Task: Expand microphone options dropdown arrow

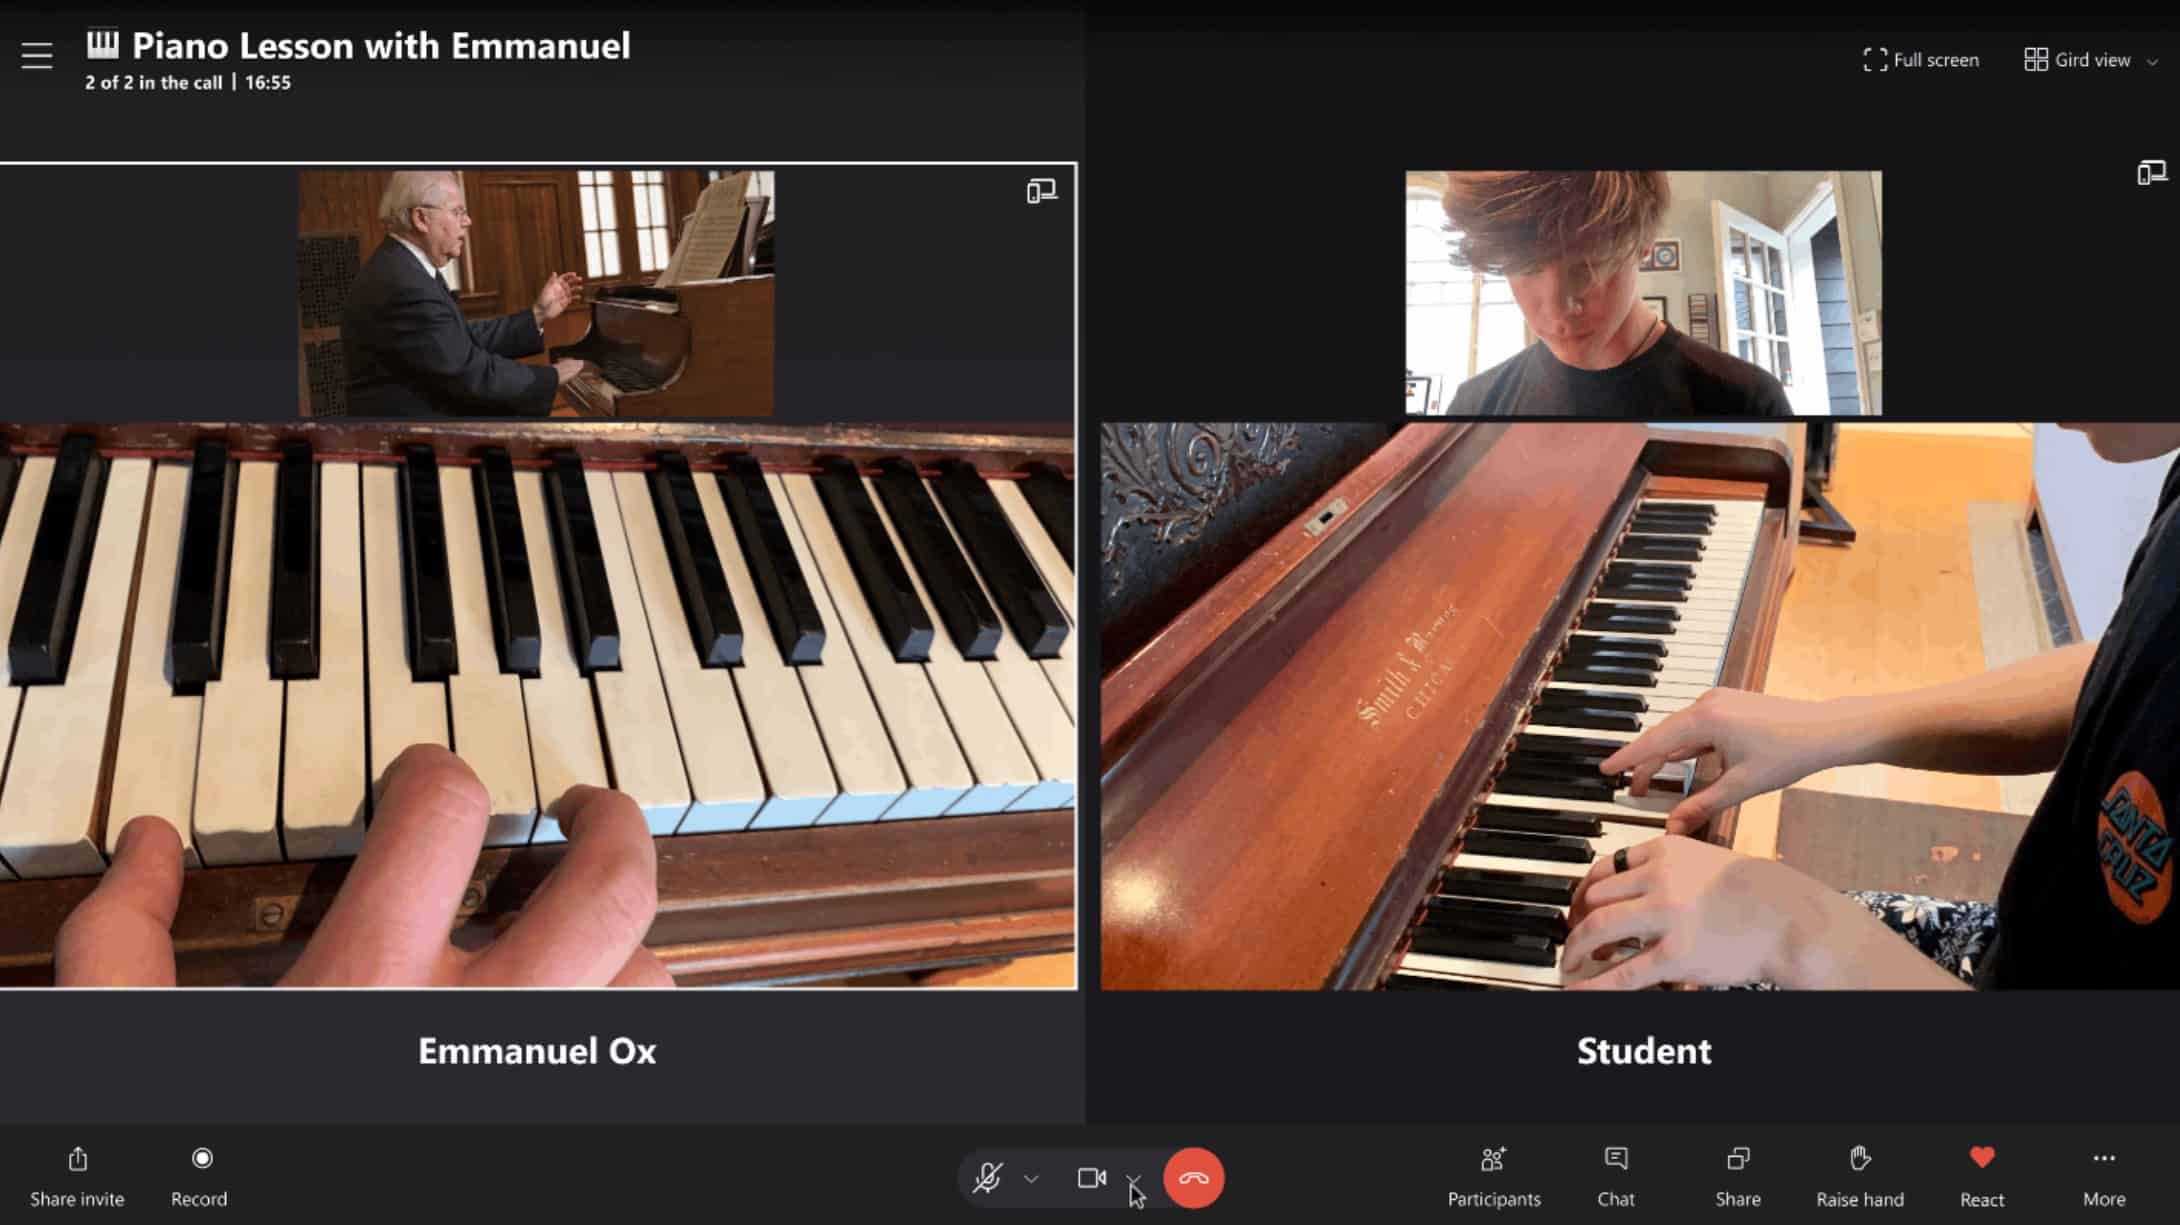Action: (x=1030, y=1179)
